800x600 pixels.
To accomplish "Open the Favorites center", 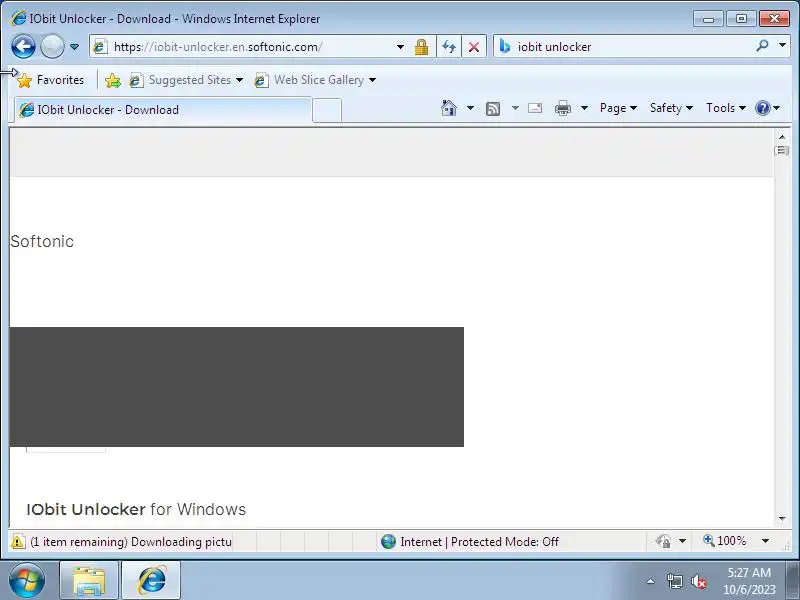I will 50,80.
